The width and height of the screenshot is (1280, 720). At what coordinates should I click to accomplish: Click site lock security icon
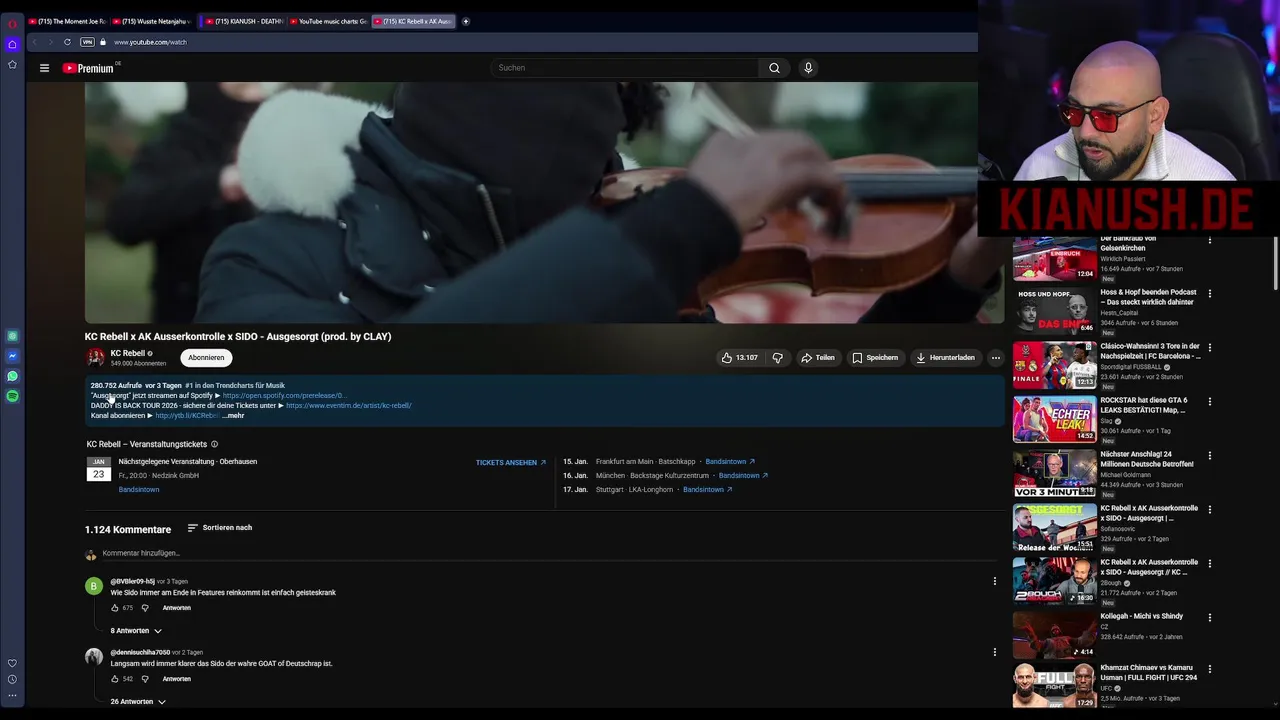pos(102,42)
